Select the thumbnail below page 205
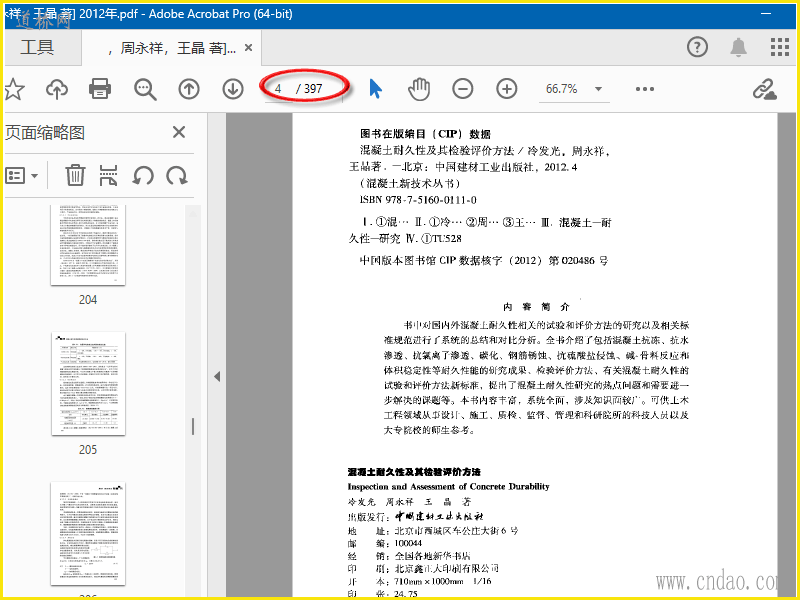Image resolution: width=800 pixels, height=600 pixels. click(x=88, y=534)
